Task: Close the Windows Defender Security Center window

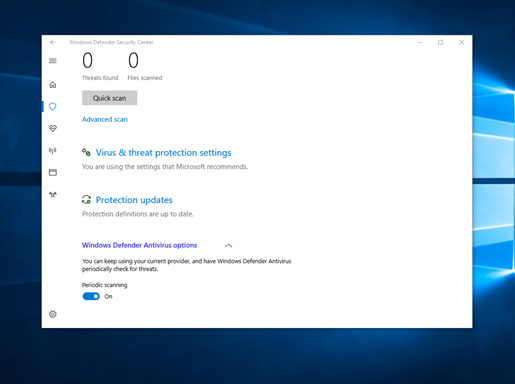Action: click(x=462, y=42)
